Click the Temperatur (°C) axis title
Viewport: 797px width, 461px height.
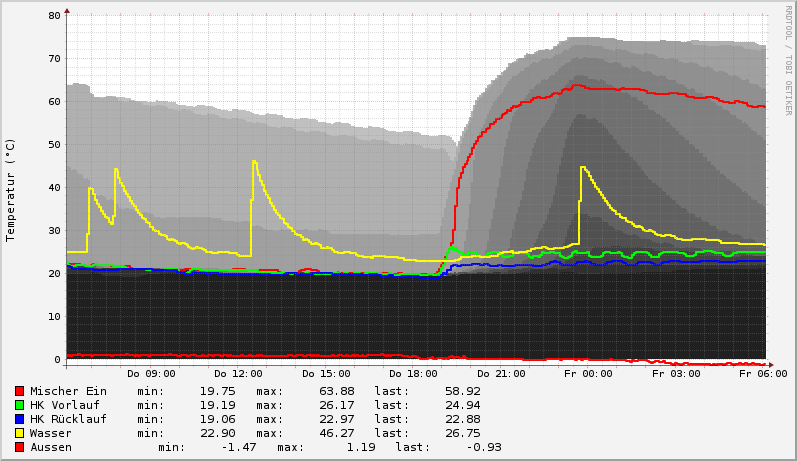point(11,188)
